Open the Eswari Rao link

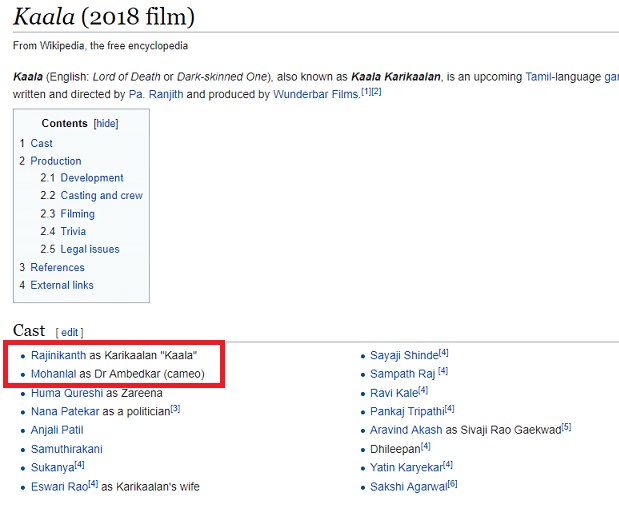click(x=60, y=487)
